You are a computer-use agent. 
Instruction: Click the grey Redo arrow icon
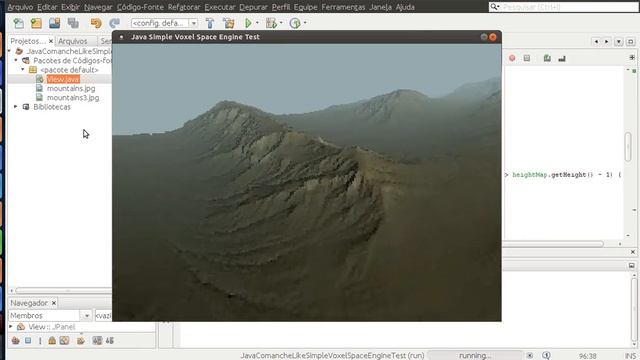click(115, 23)
